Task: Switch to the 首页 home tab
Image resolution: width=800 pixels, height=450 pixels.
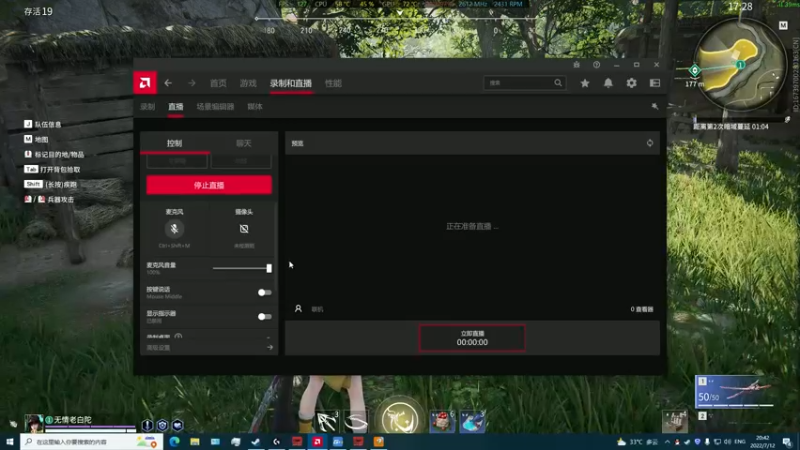Action: pos(218,83)
